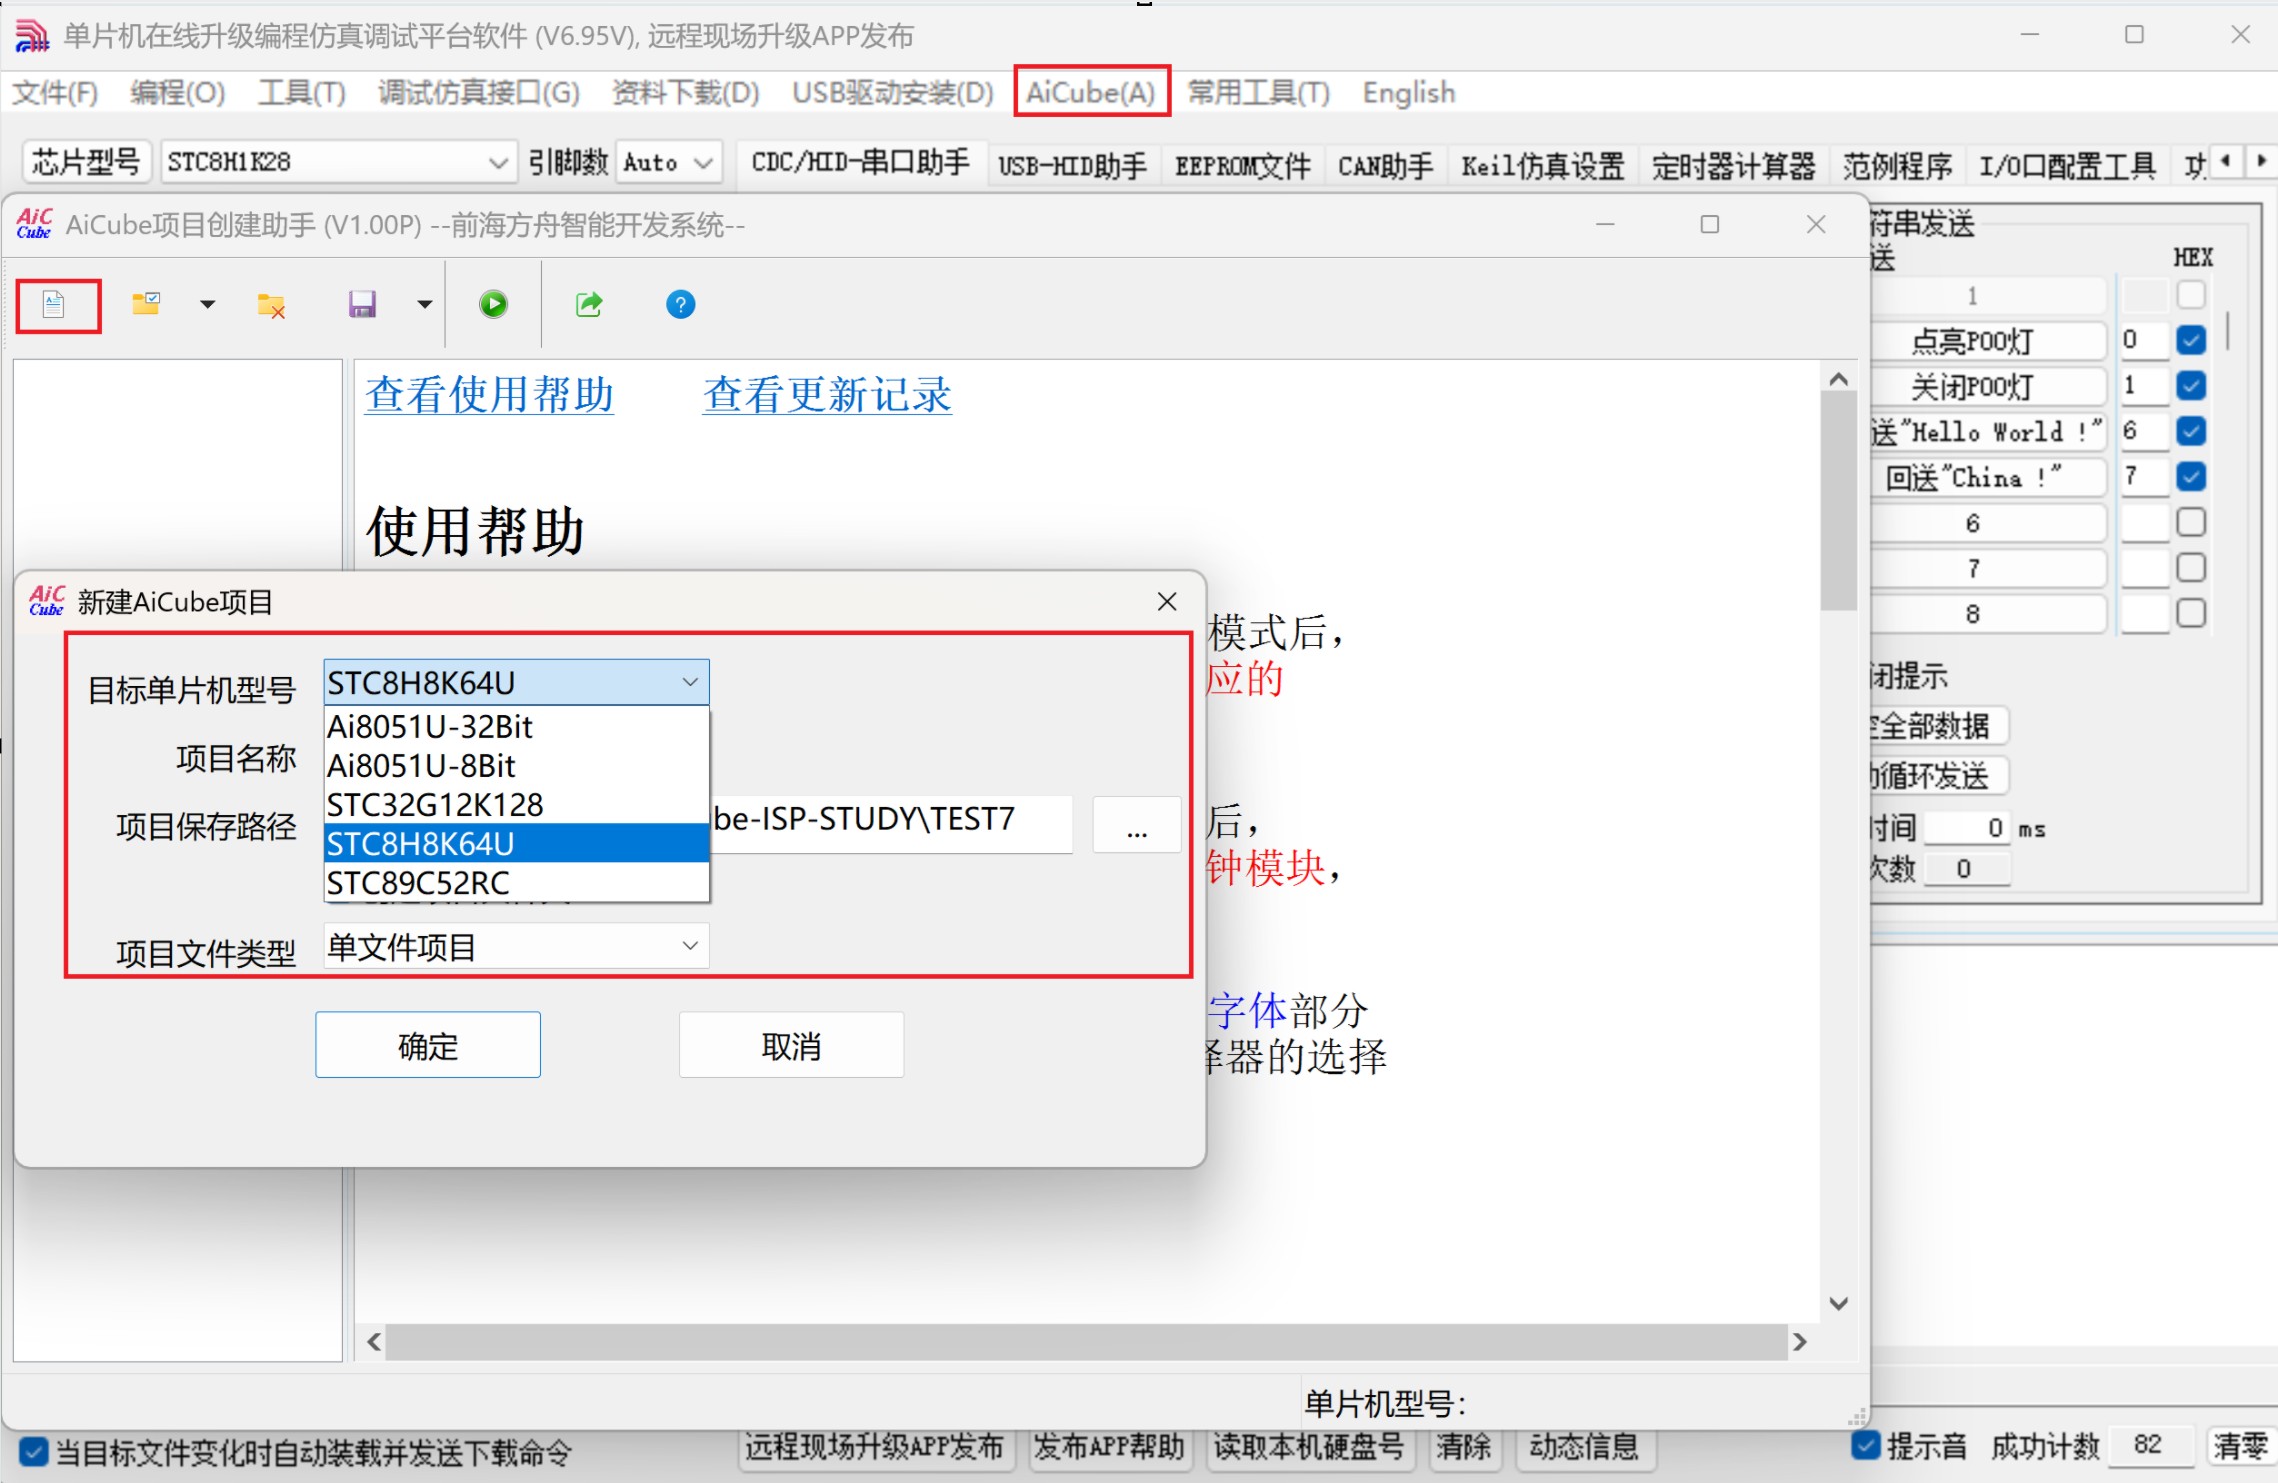Open the USB驱动安装(D) menu
The image size is (2278, 1483).
[893, 93]
